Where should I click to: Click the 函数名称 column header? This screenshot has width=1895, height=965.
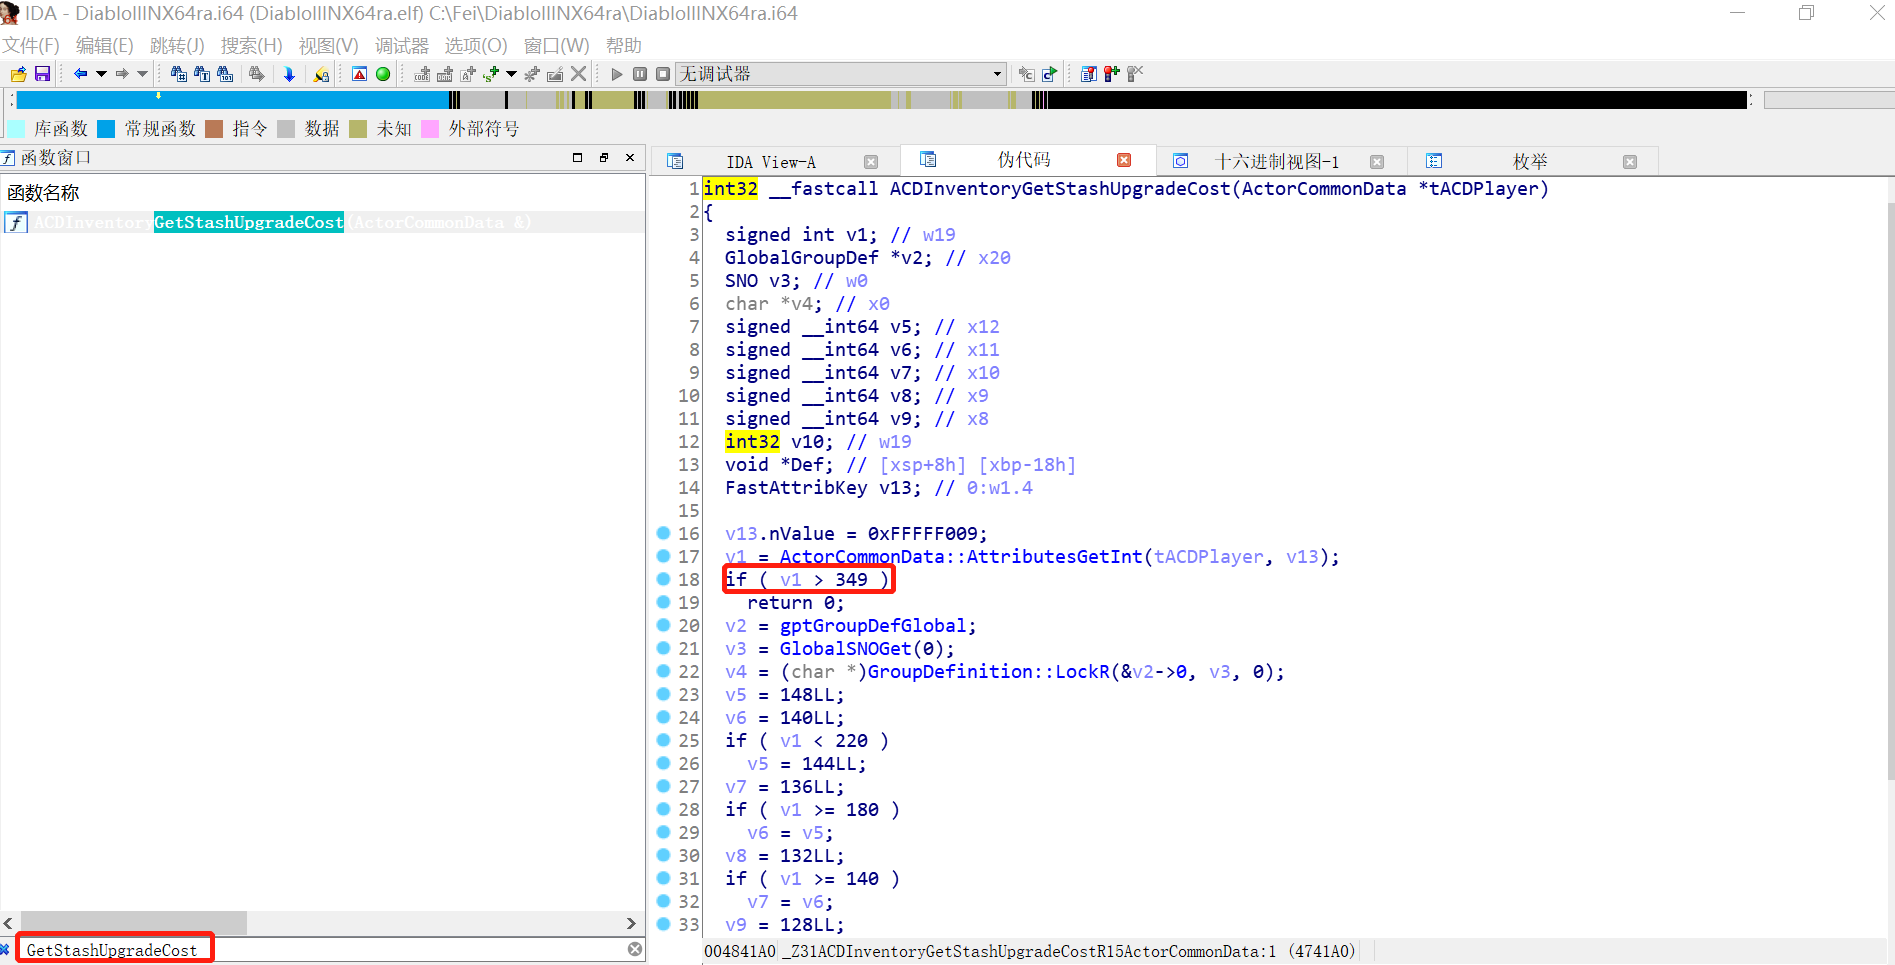43,193
